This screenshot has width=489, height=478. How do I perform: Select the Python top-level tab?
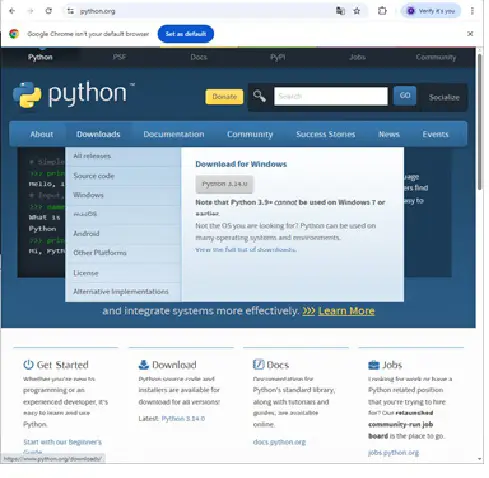point(40,57)
